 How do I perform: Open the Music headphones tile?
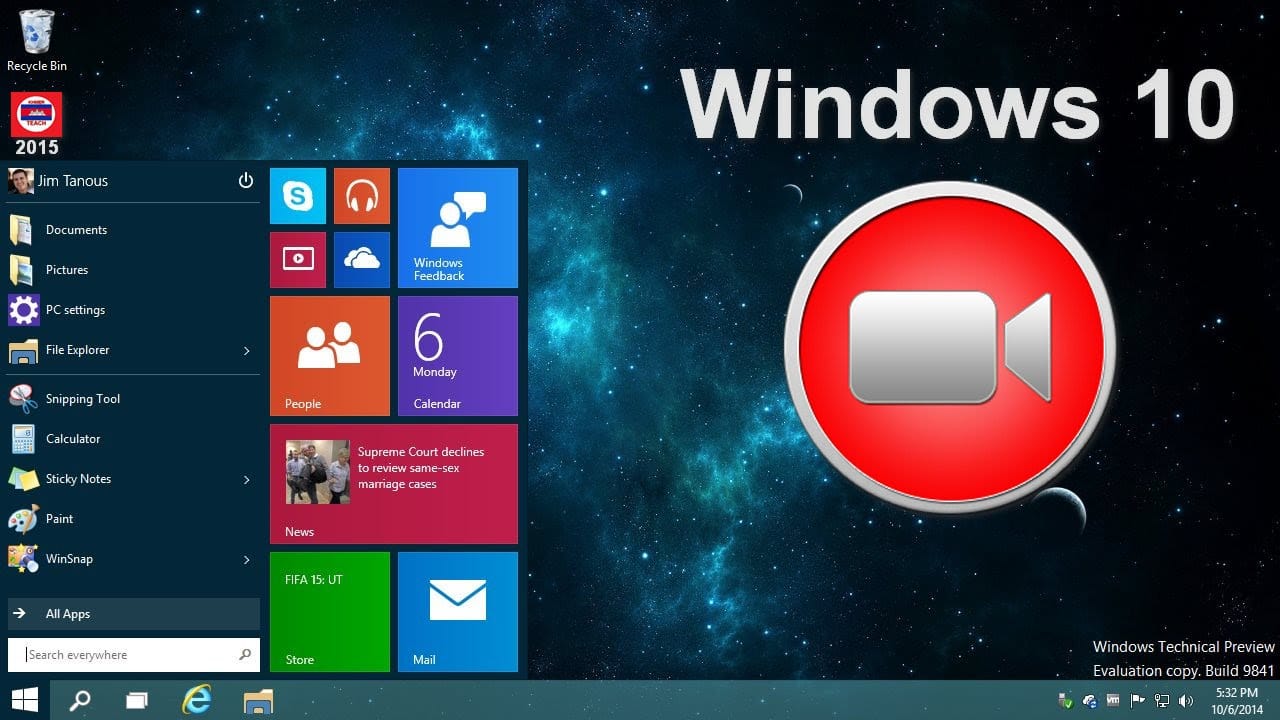362,196
